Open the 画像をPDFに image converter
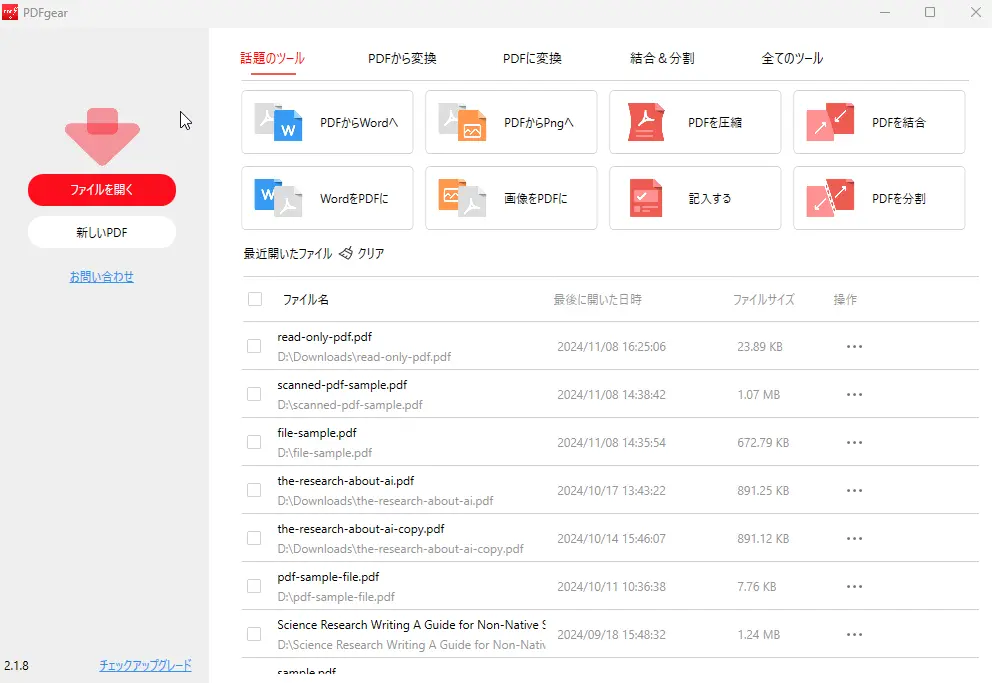The height and width of the screenshot is (683, 992). coord(511,198)
